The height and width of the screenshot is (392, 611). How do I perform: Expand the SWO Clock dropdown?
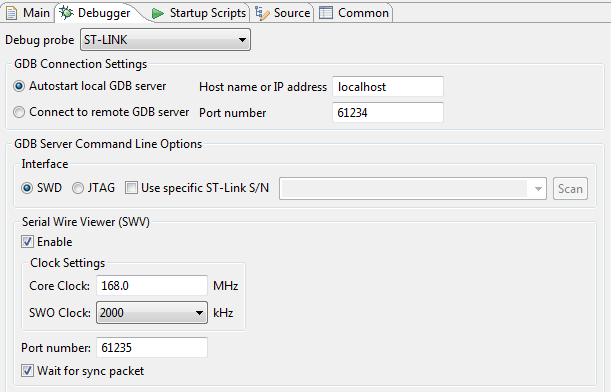152,313
